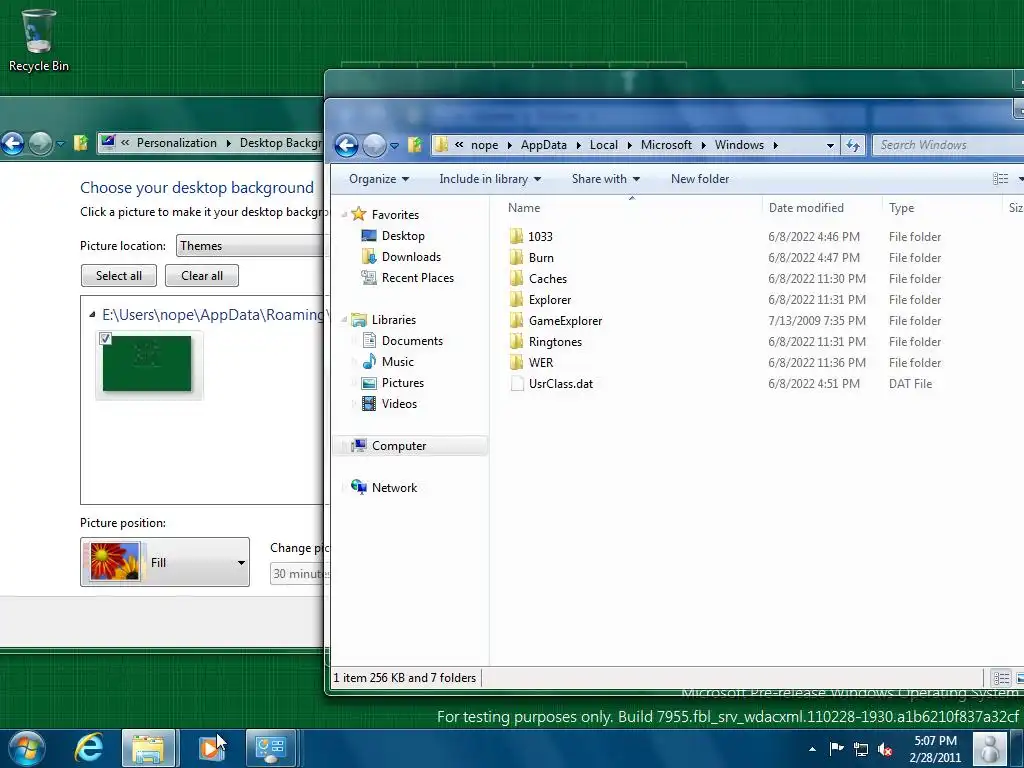Open the Share with menu

click(x=605, y=179)
